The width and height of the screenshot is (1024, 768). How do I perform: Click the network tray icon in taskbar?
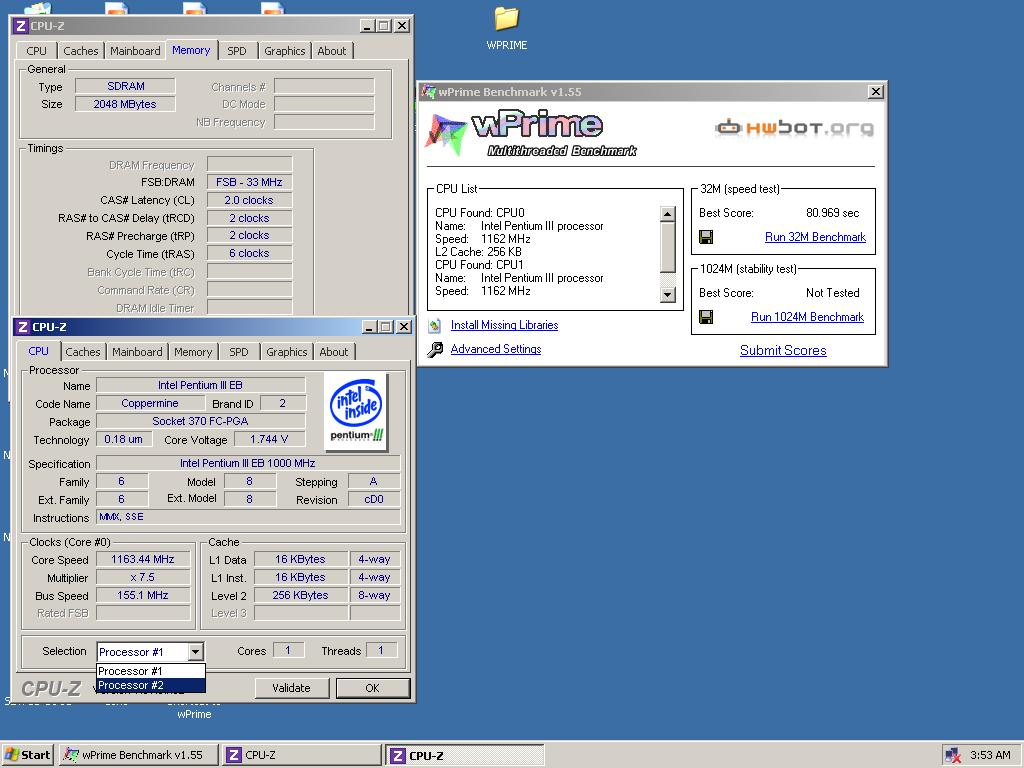[x=953, y=755]
